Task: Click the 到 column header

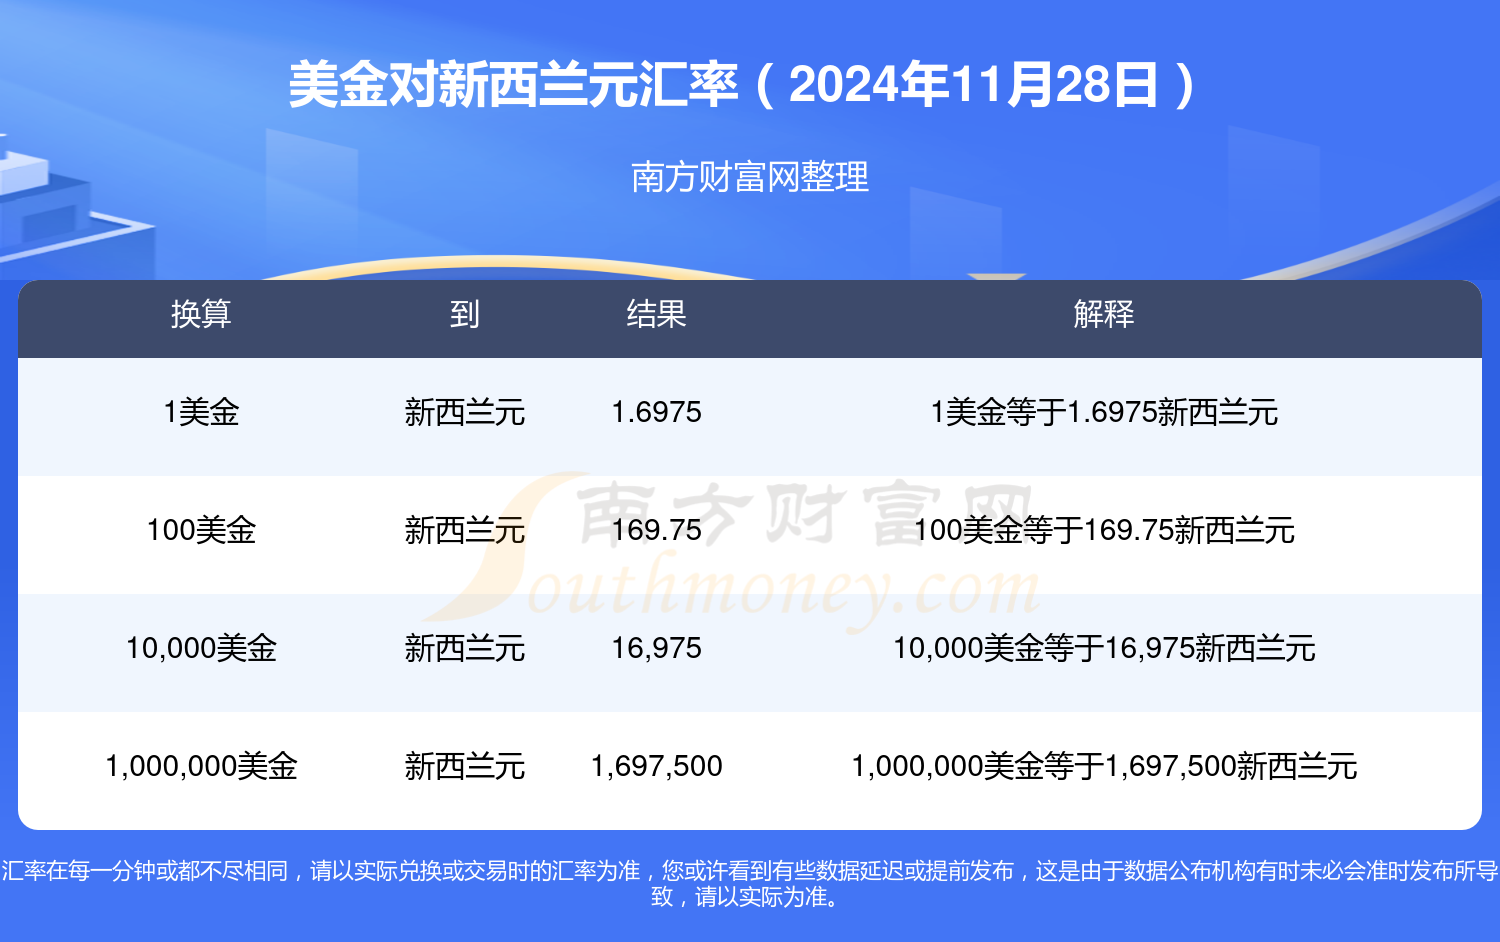Action: pos(464,314)
